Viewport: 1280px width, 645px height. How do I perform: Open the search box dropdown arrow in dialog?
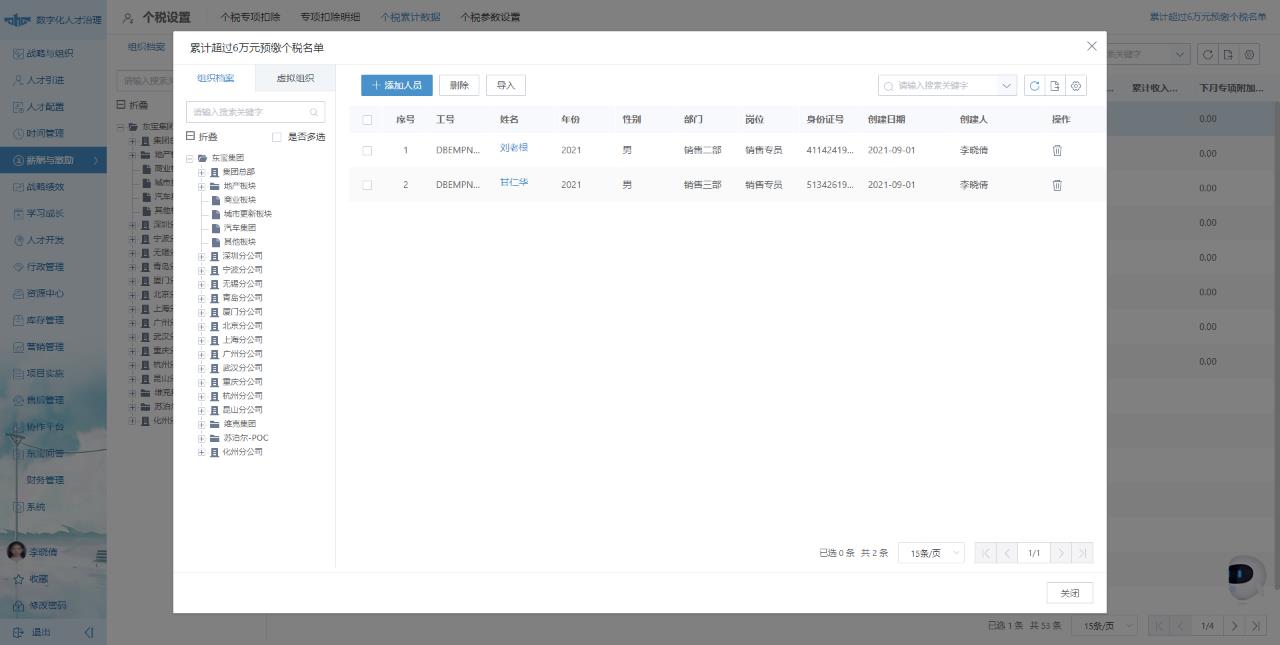click(x=1006, y=86)
